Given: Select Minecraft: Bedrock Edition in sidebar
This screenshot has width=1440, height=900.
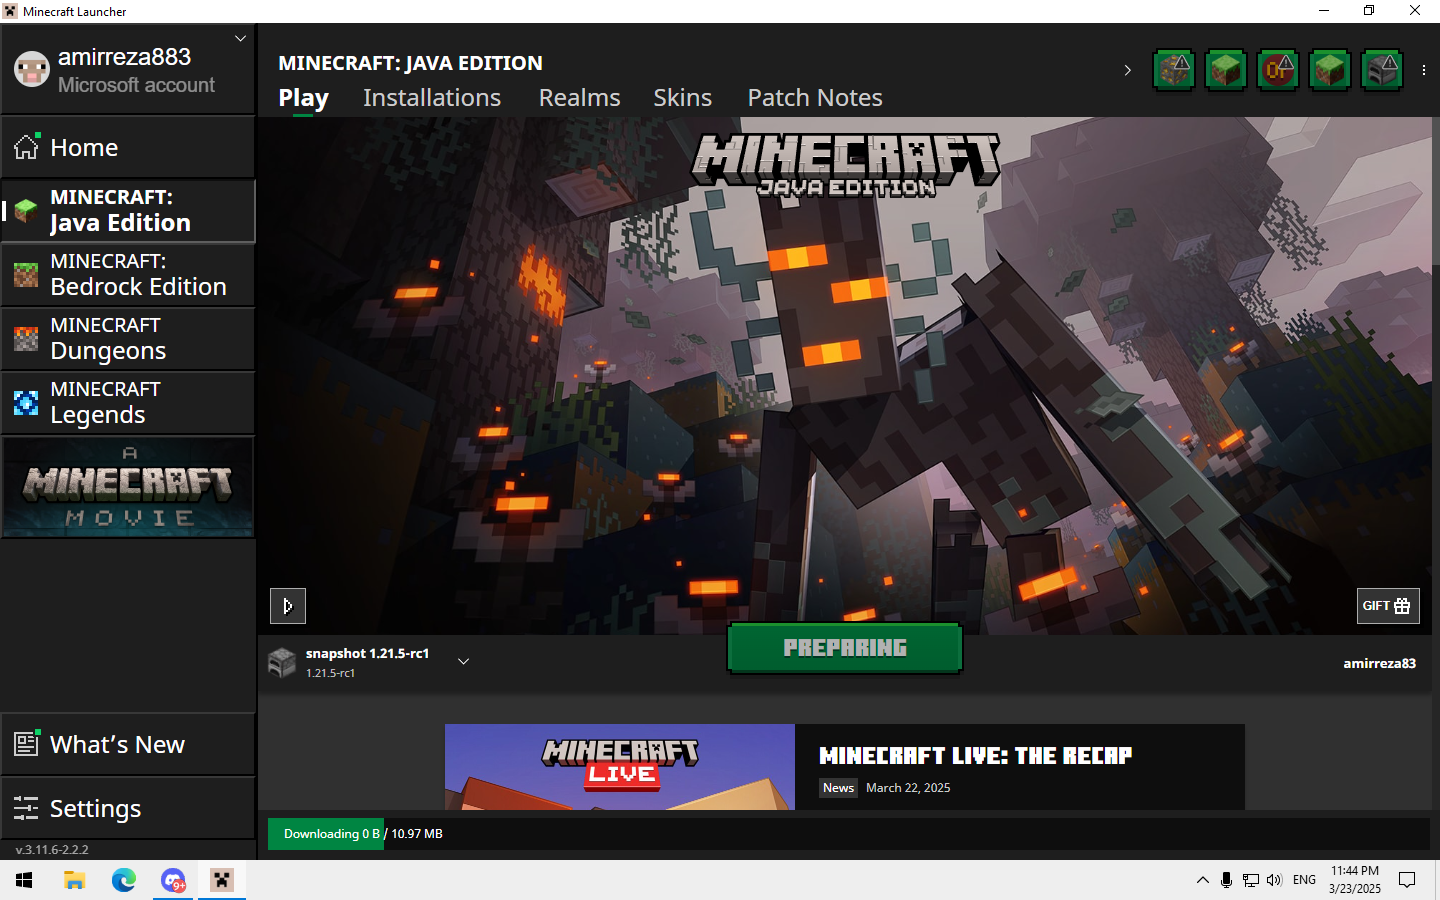Looking at the screenshot, I should tap(128, 274).
